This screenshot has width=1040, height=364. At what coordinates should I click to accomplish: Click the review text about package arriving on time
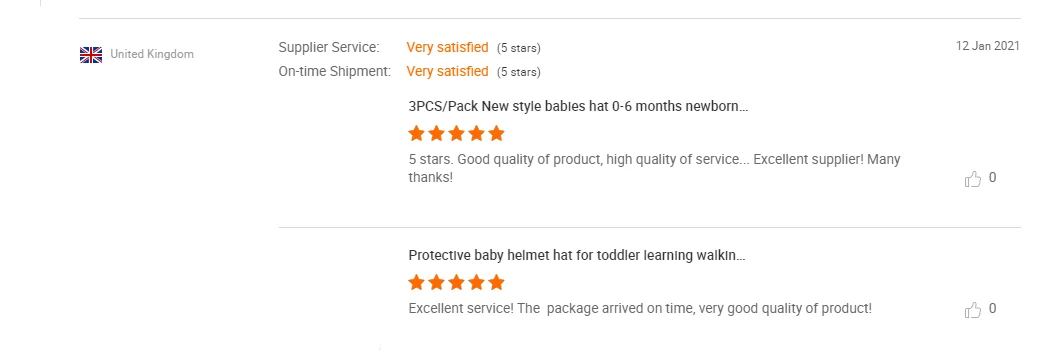(x=640, y=308)
